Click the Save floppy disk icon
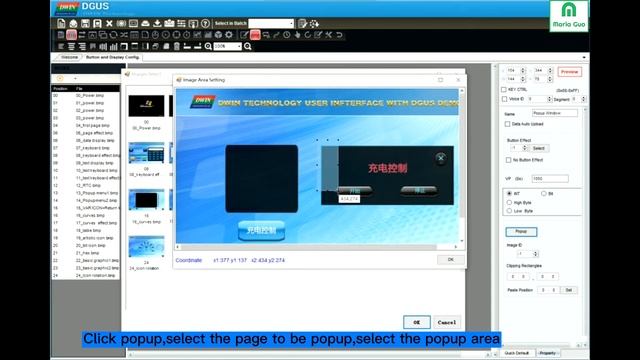Image resolution: width=640 pixels, height=360 pixels. pos(85,24)
